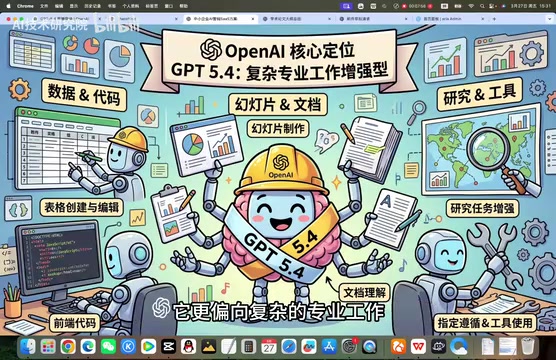Image resolution: width=556 pixels, height=360 pixels.
Task: Close the 中小企业AI营销SaaS方案 tab
Action: tap(253, 19)
